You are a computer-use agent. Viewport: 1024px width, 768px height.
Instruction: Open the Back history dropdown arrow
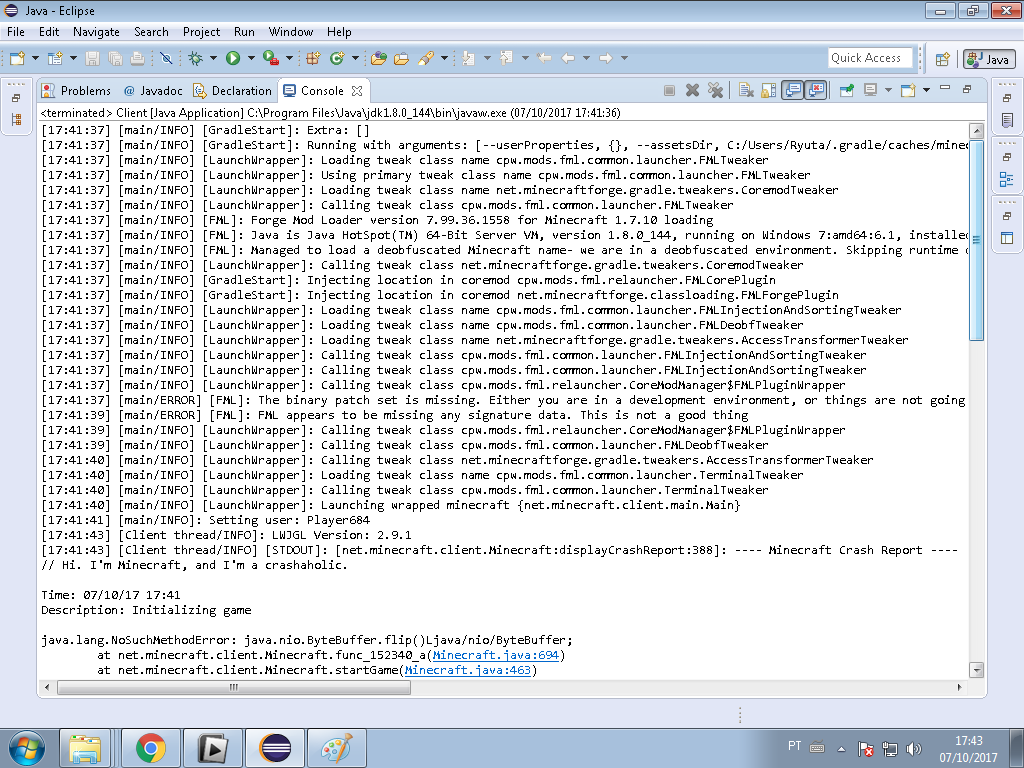pos(586,58)
